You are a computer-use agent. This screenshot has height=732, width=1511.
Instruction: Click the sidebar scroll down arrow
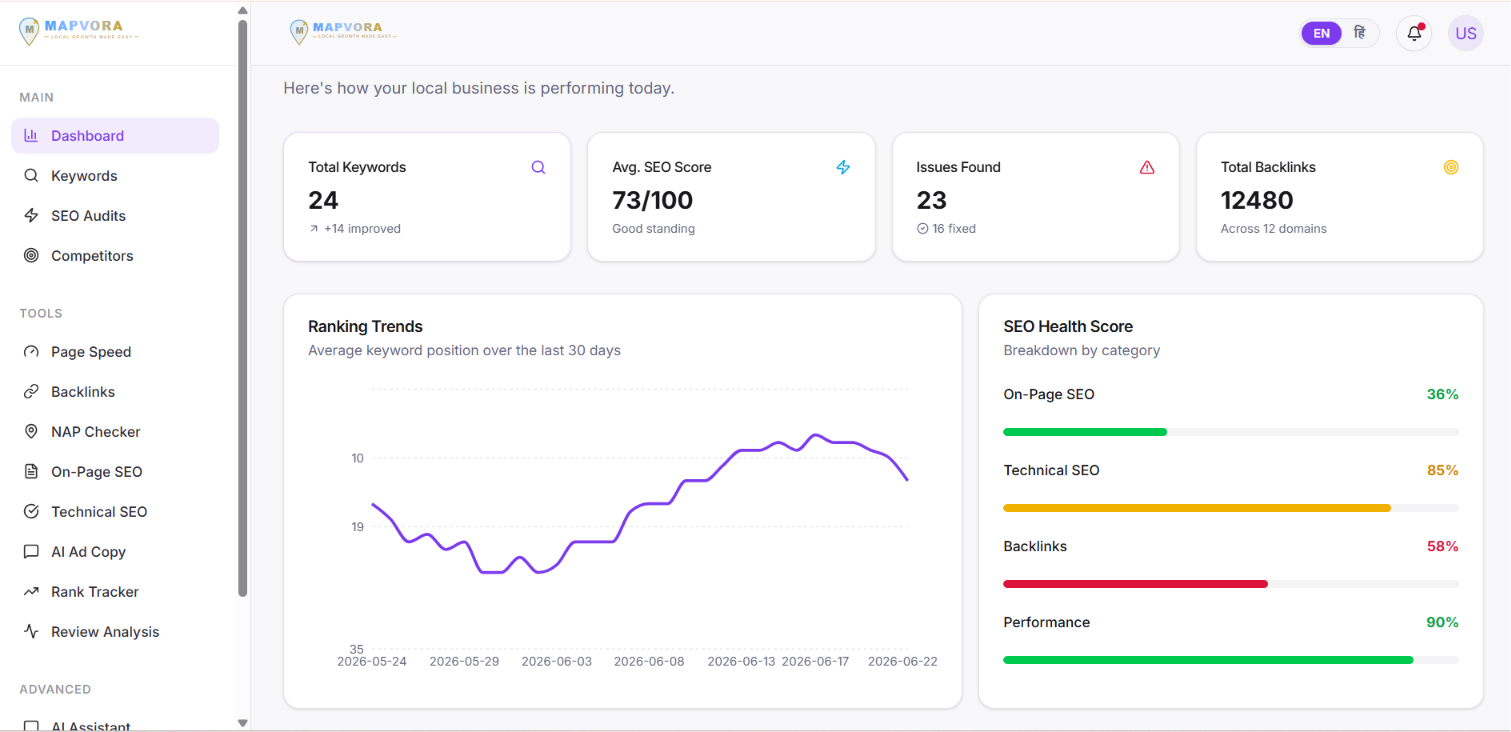point(242,722)
